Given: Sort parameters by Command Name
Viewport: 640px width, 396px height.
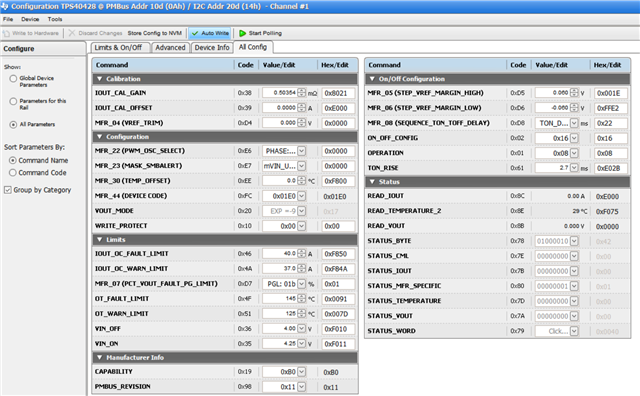Looking at the screenshot, I should (x=13, y=160).
